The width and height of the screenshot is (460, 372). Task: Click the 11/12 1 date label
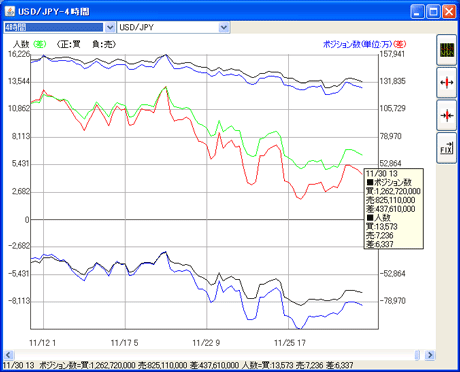click(43, 343)
